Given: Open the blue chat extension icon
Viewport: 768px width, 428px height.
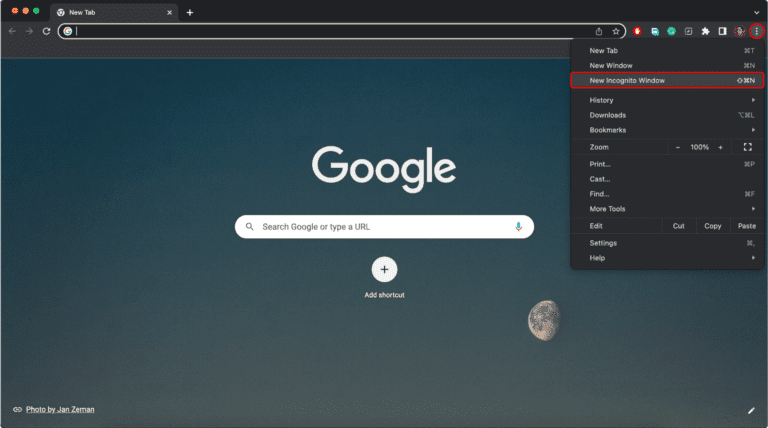Looking at the screenshot, I should click(x=655, y=31).
